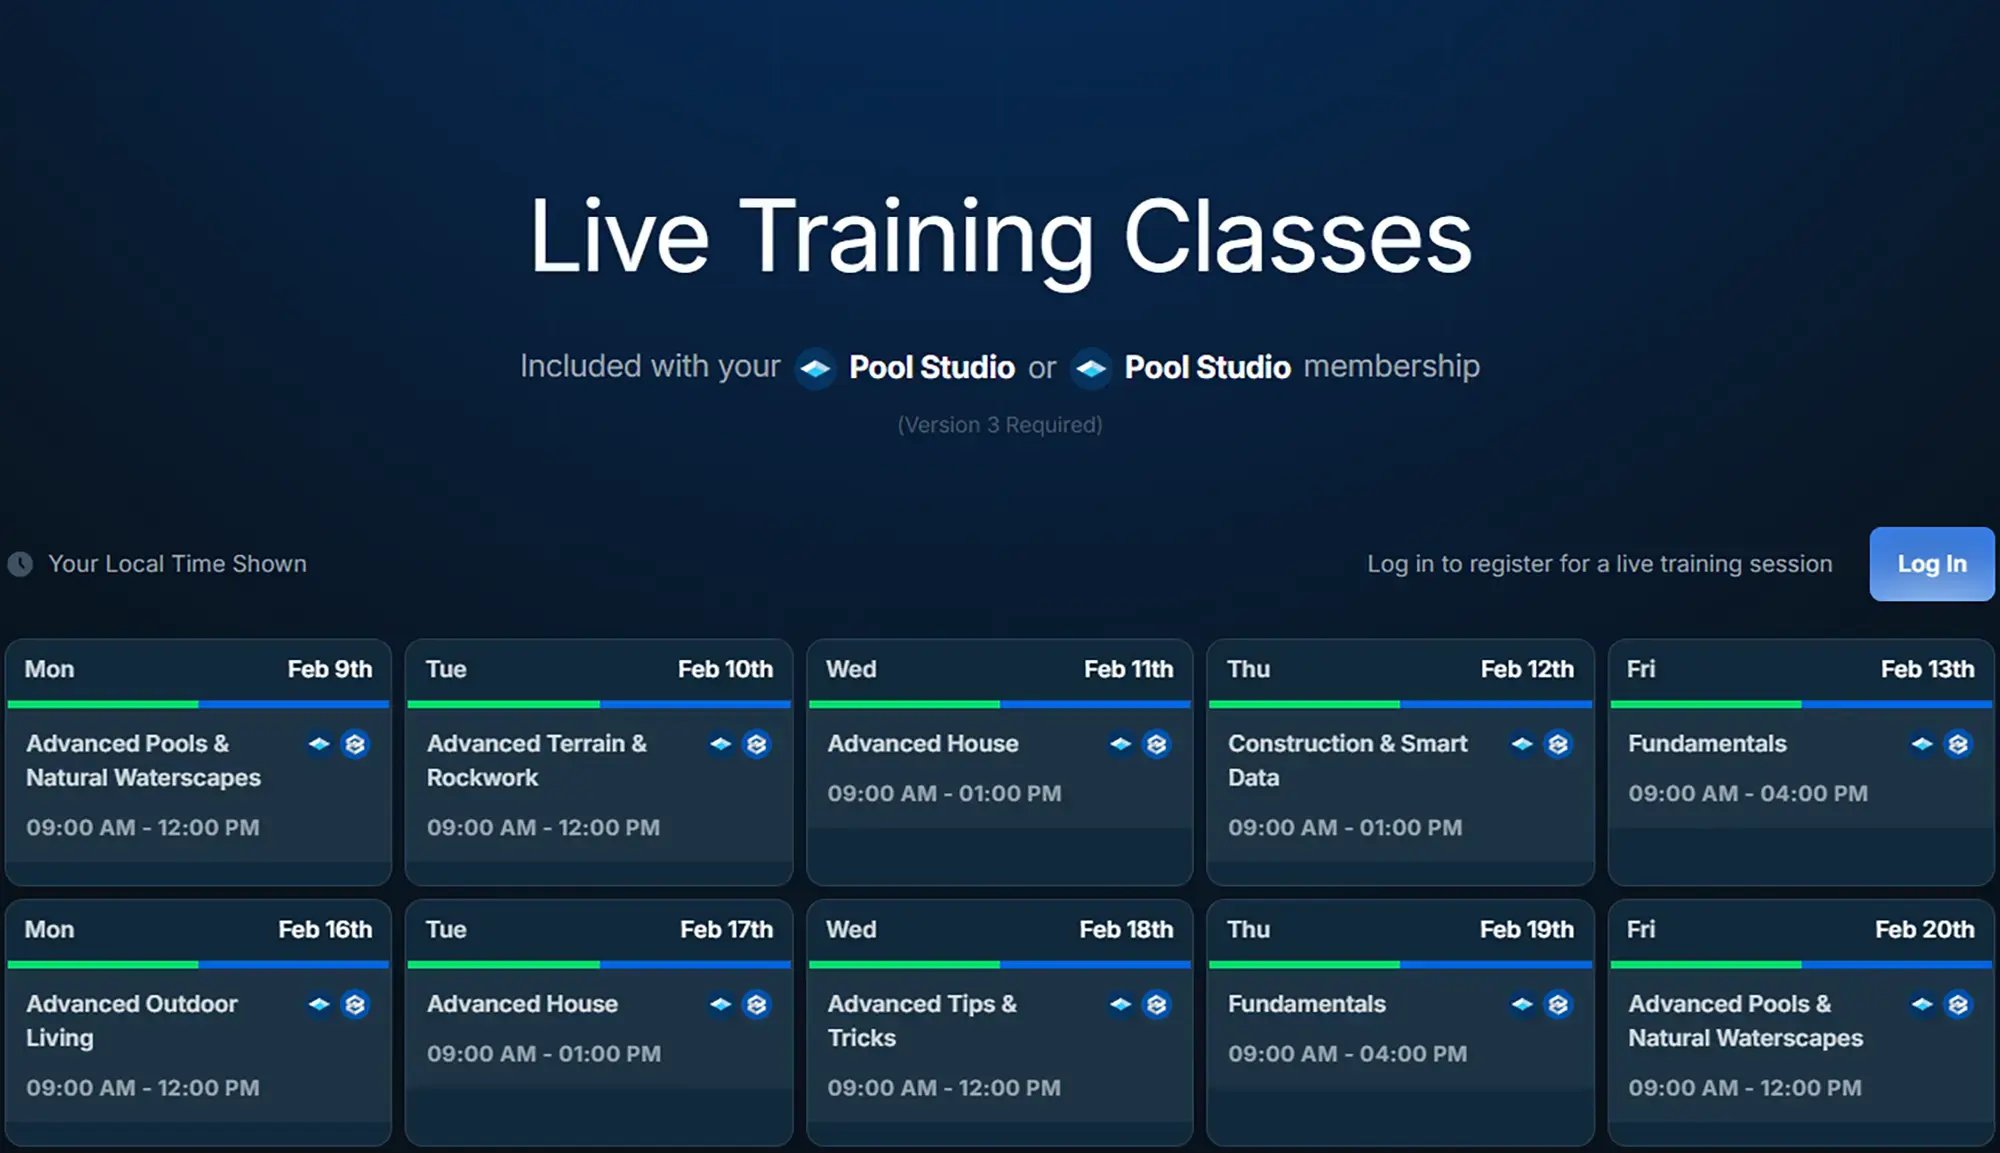Screen dimensions: 2000x1153
Task: Click the (Version 3 Required) note
Action: pyautogui.click(x=1000, y=425)
